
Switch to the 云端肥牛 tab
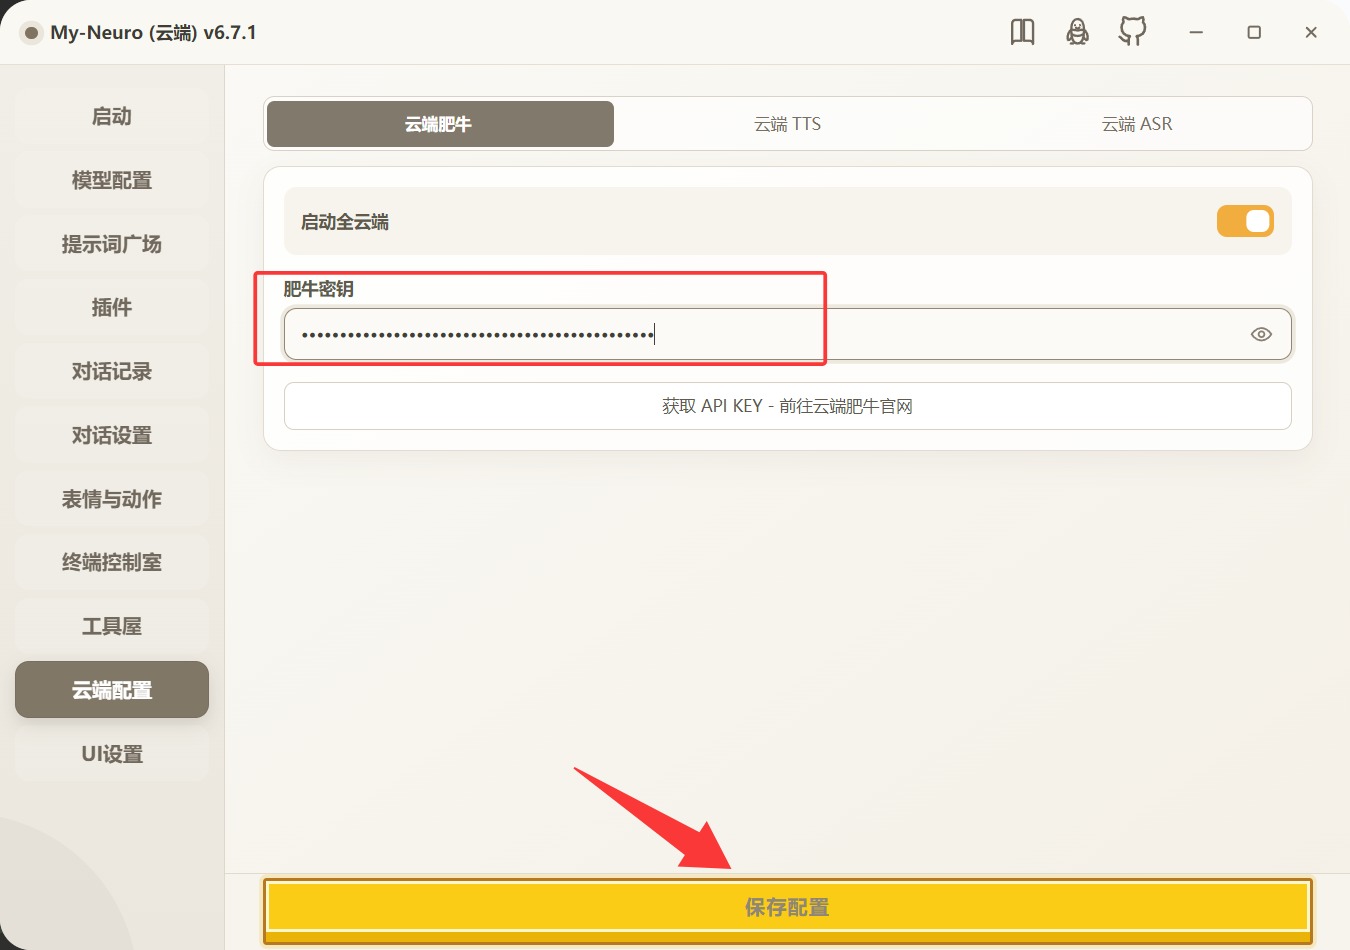tap(440, 124)
